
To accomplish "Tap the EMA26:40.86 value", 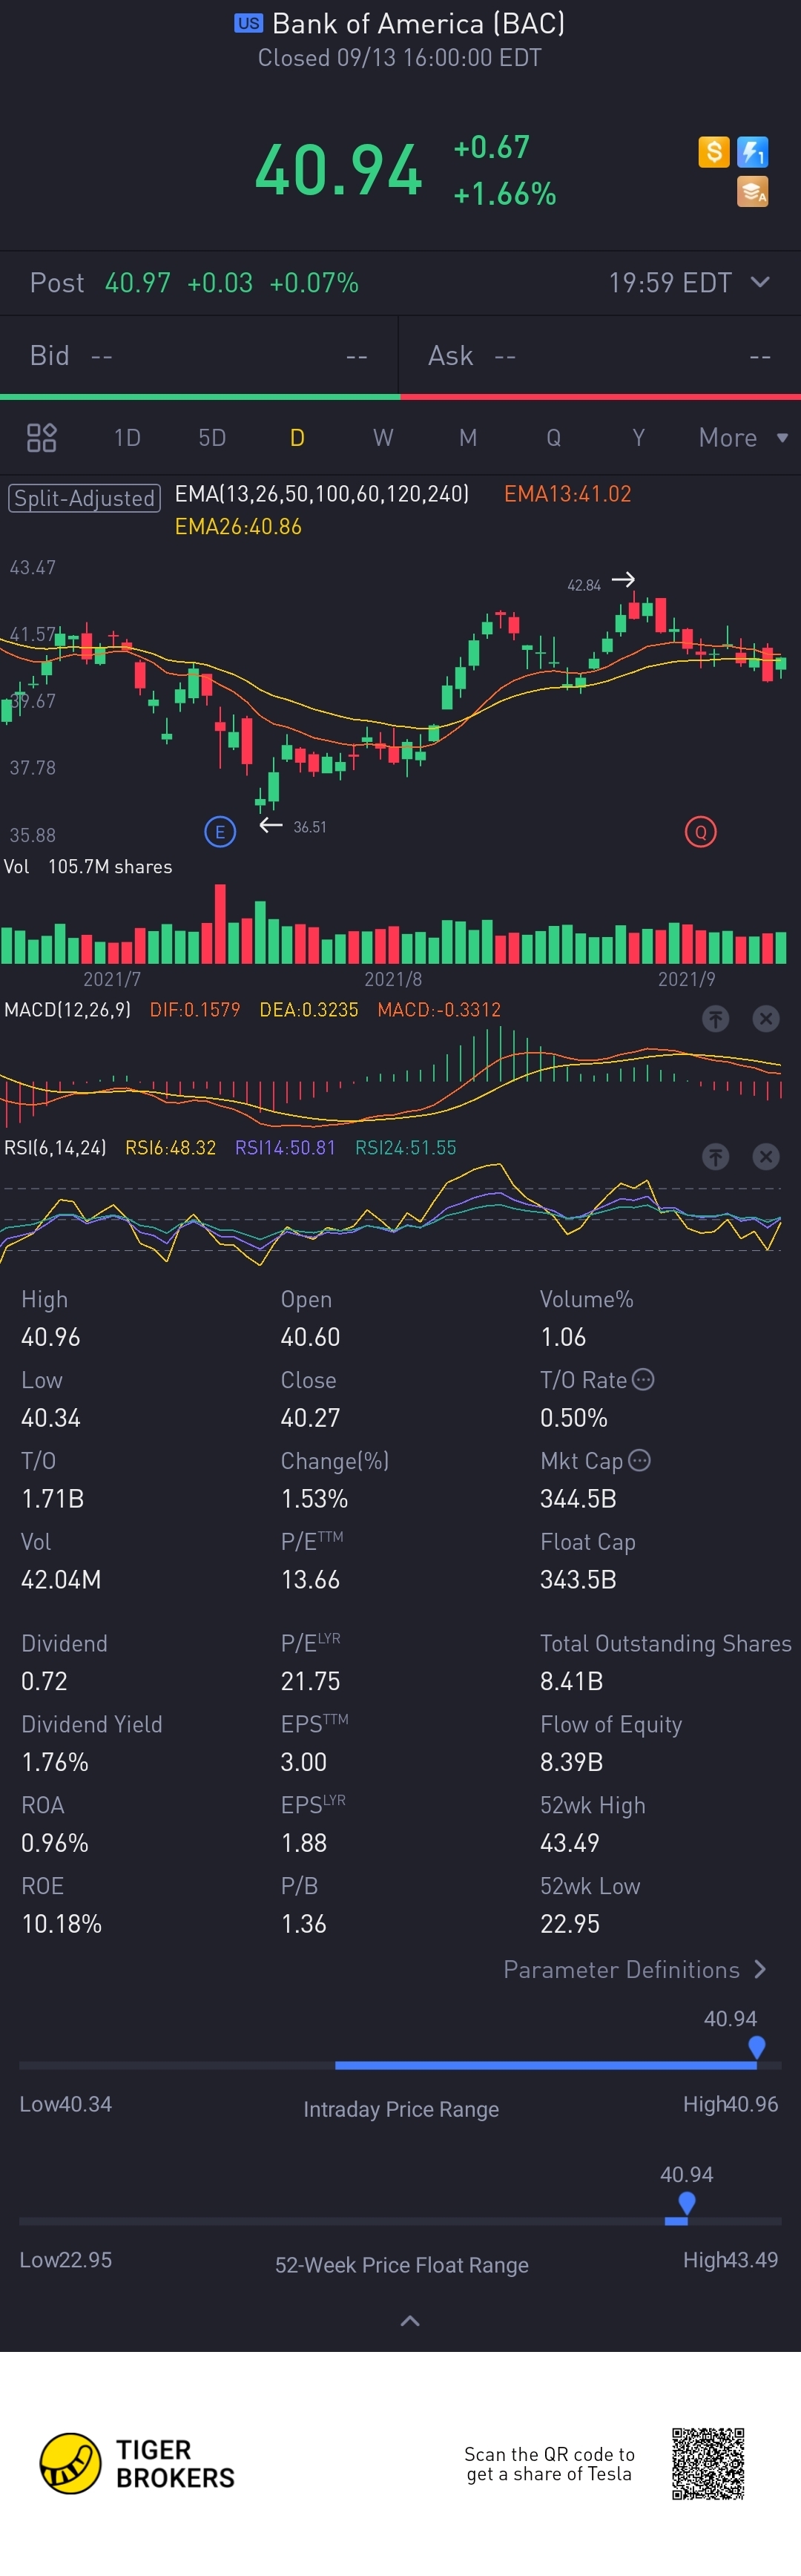I will (238, 526).
